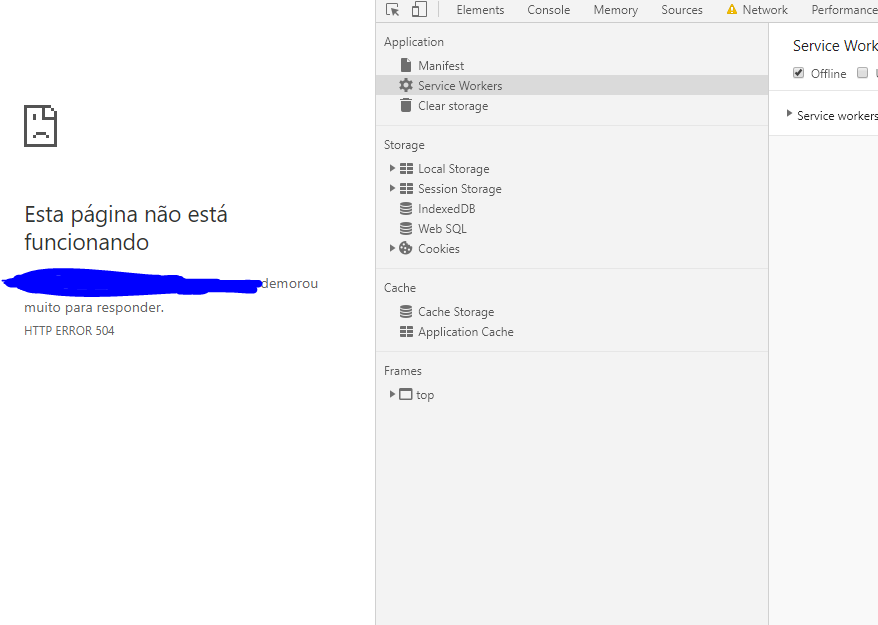Click the Network tab warning triangle icon

pyautogui.click(x=732, y=10)
